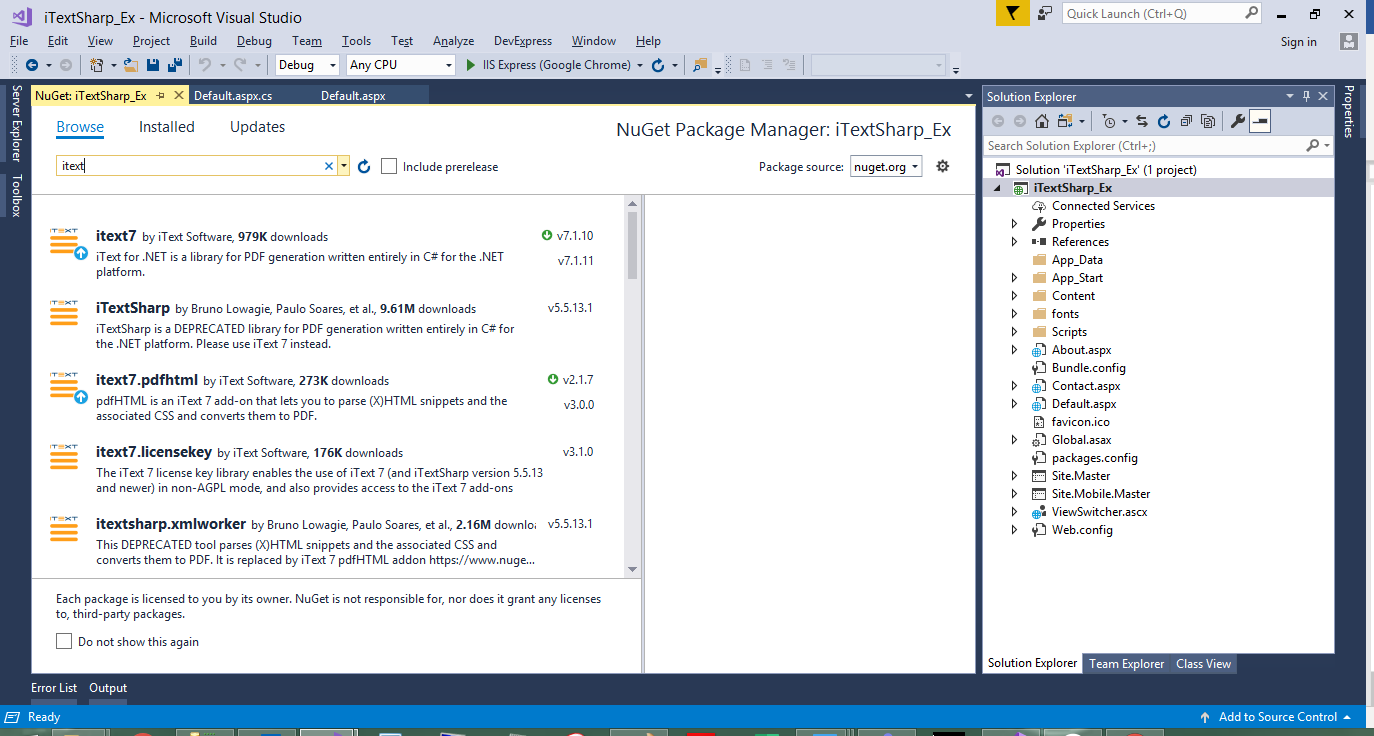Open the search history dropdown arrow

(344, 166)
